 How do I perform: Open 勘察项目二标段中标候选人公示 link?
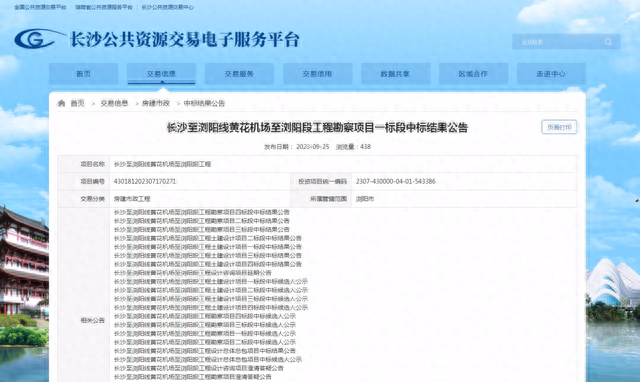point(204,342)
